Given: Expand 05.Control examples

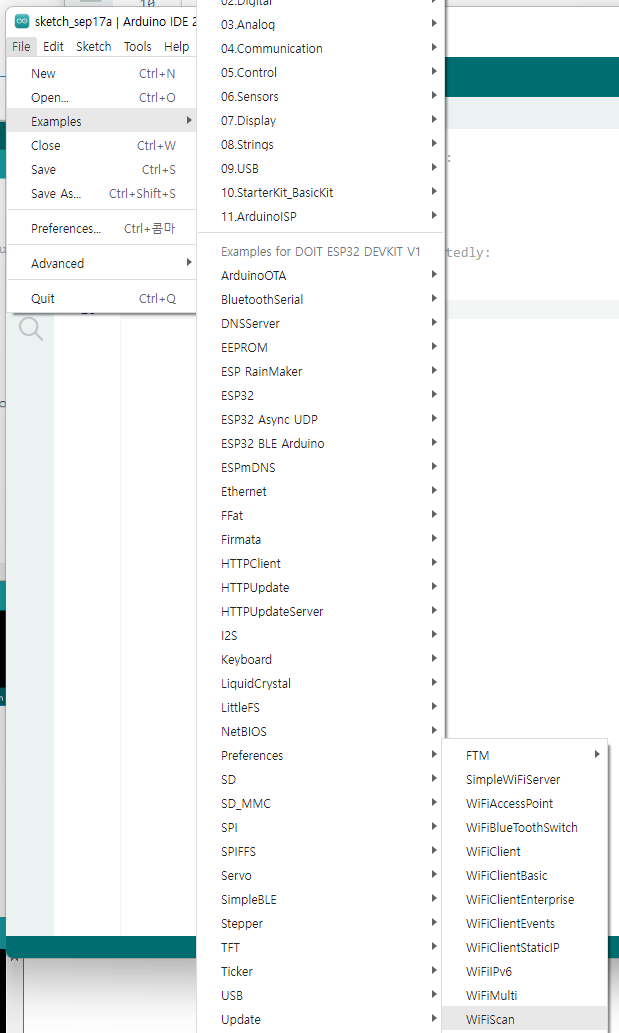Looking at the screenshot, I should tap(321, 72).
